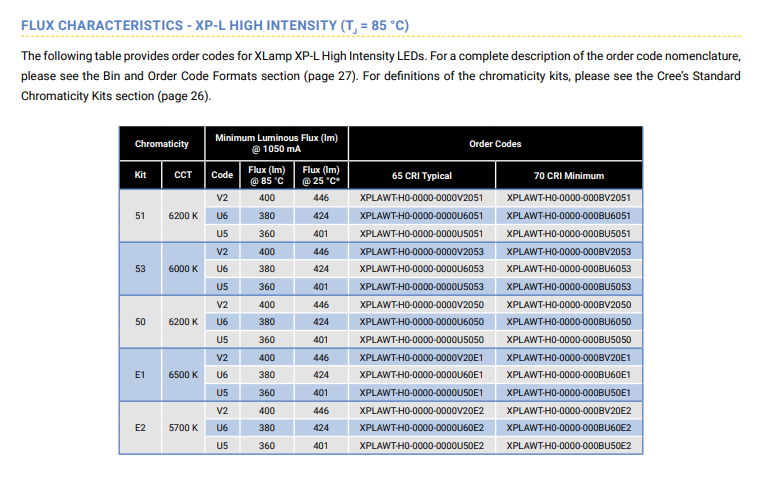Select order code XPLAWT-H0-0000-0000U6050
760x482 pixels.
coord(422,321)
